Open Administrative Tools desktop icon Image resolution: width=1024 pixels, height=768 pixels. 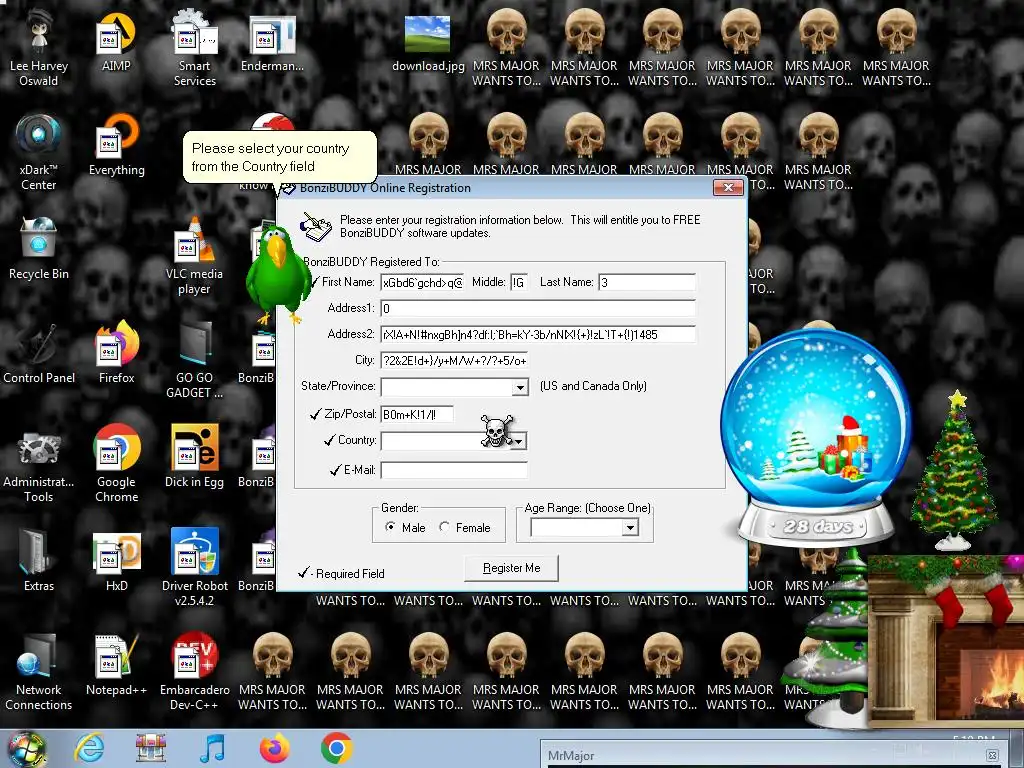39,464
